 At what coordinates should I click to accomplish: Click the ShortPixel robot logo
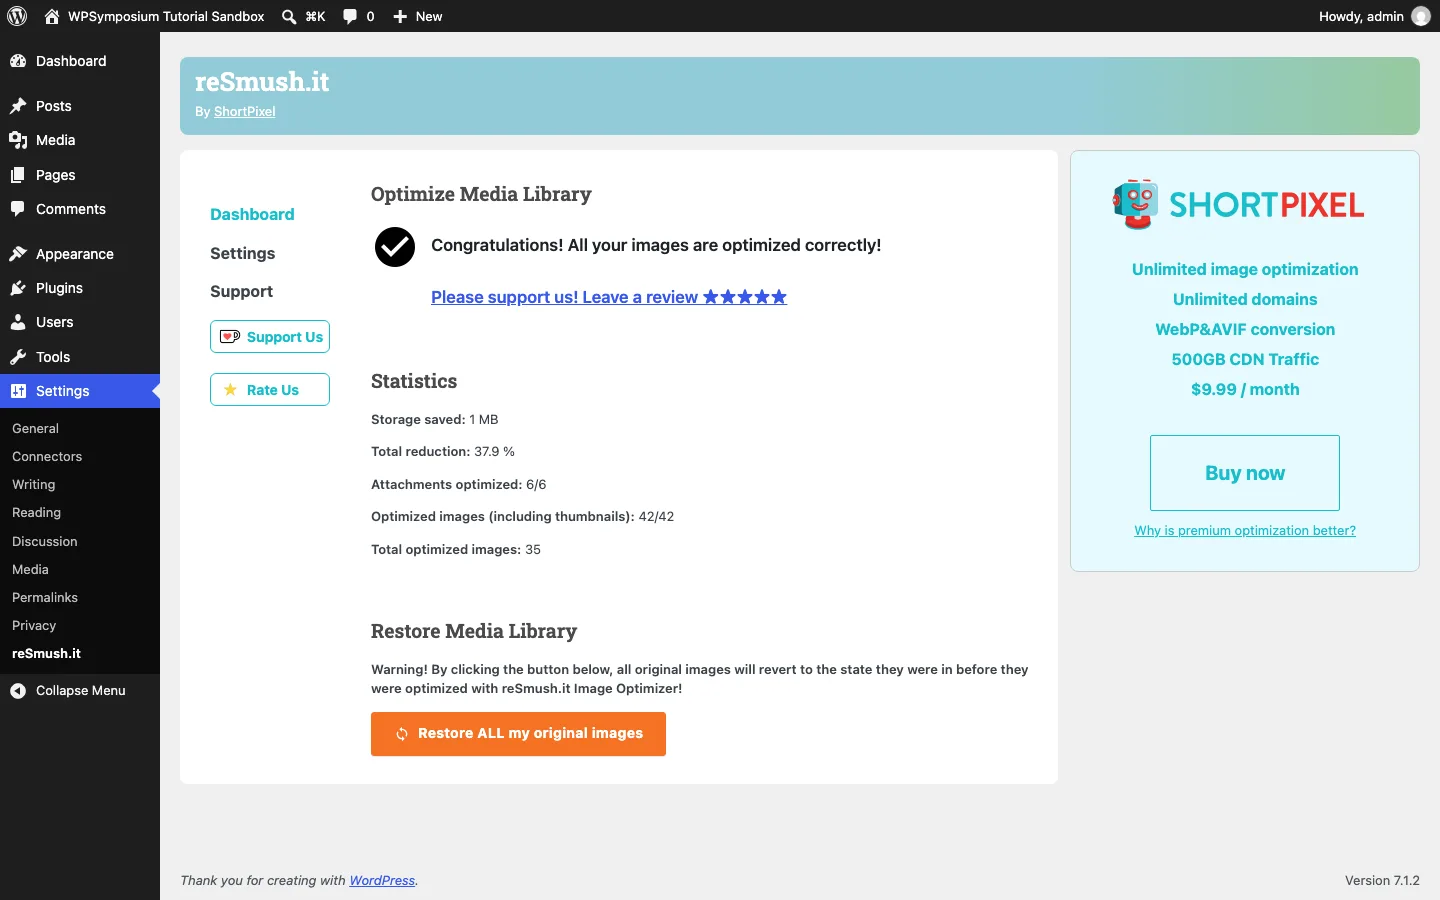pos(1135,204)
